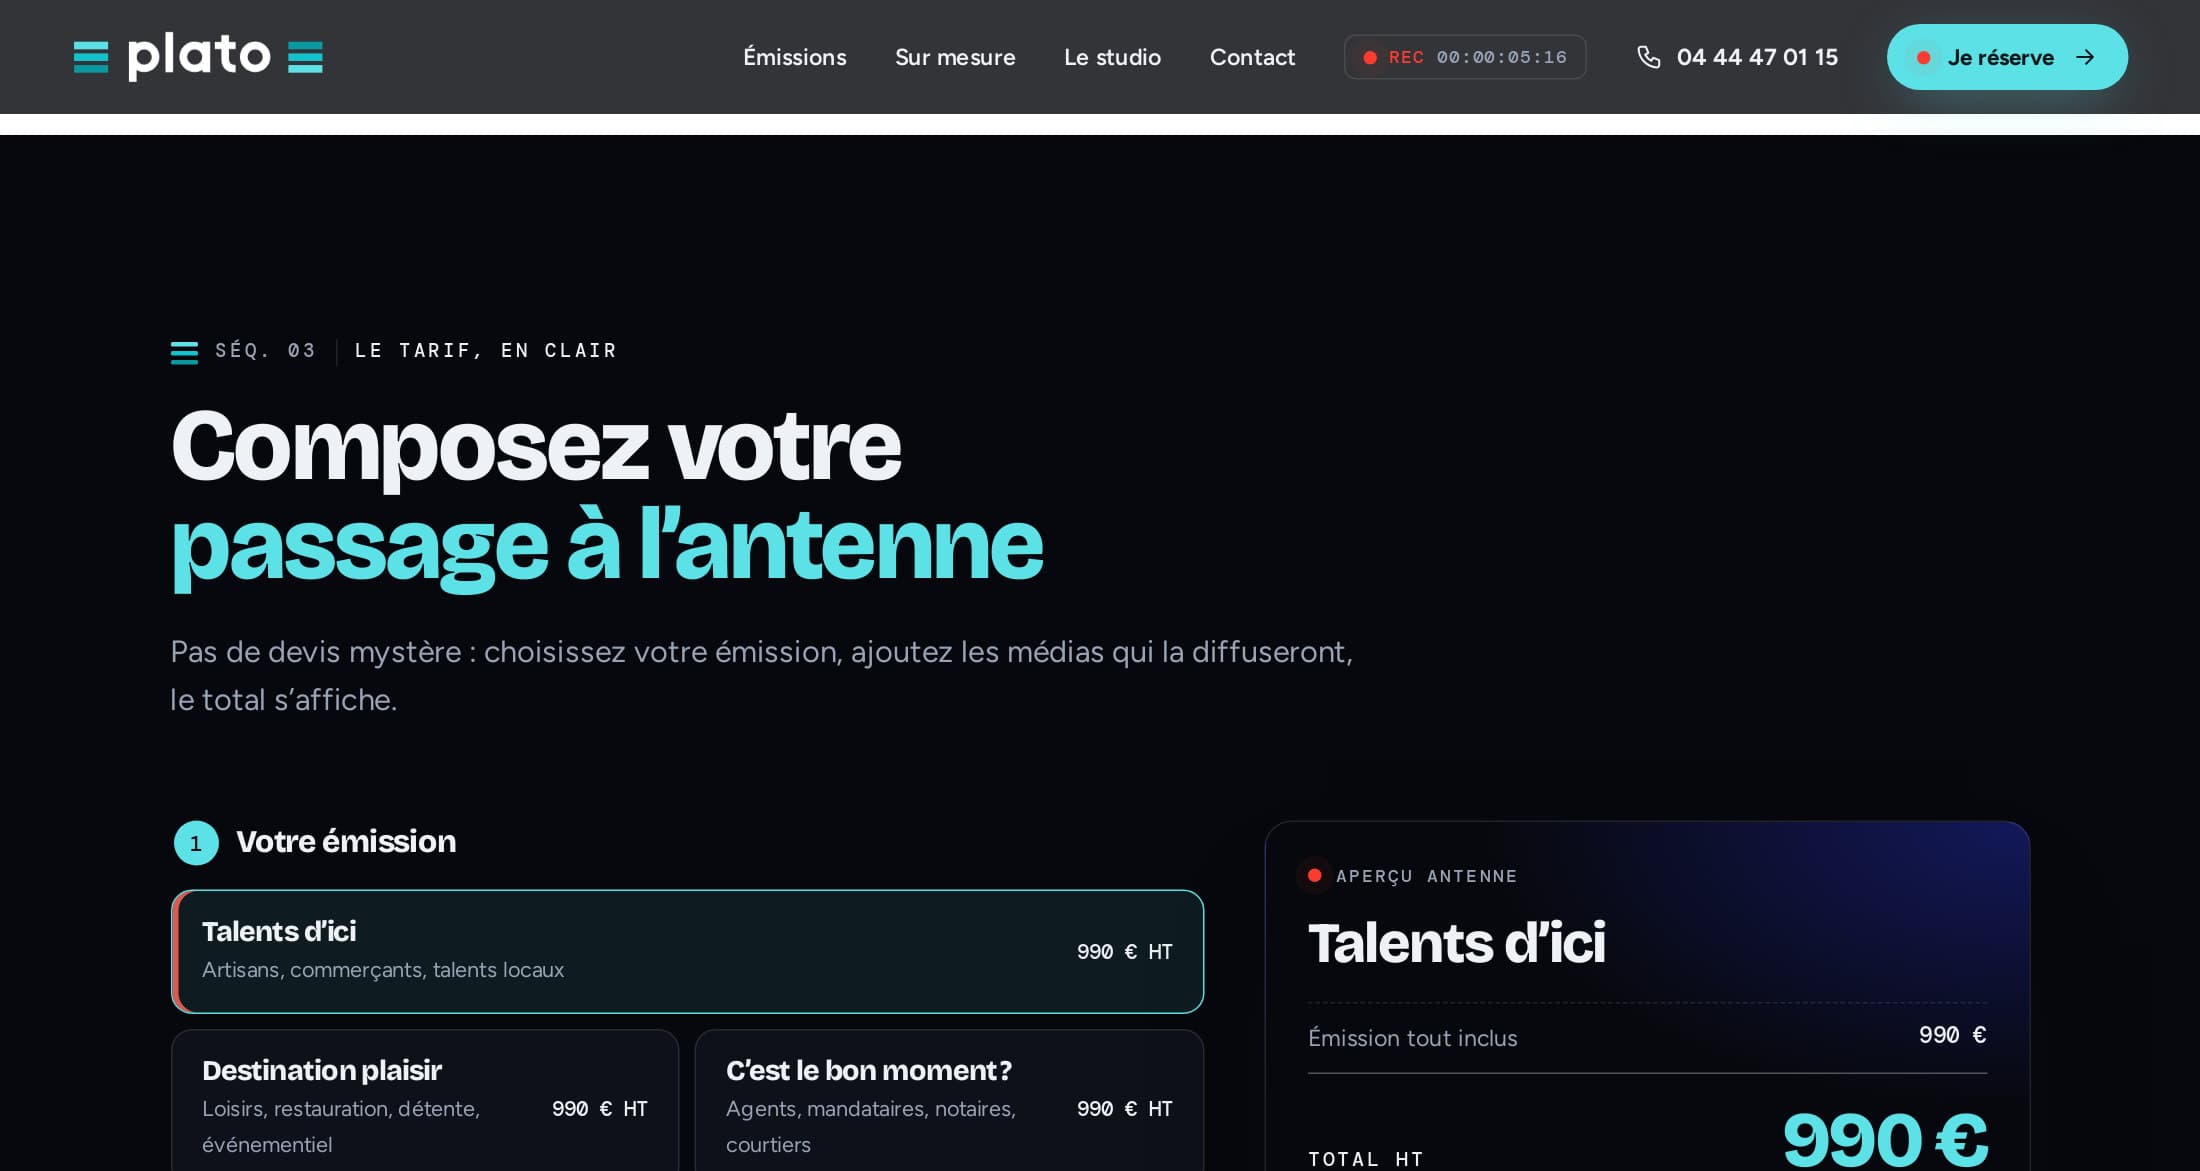Click the Talents d'ici preview title
The width and height of the screenshot is (2200, 1171).
1457,943
